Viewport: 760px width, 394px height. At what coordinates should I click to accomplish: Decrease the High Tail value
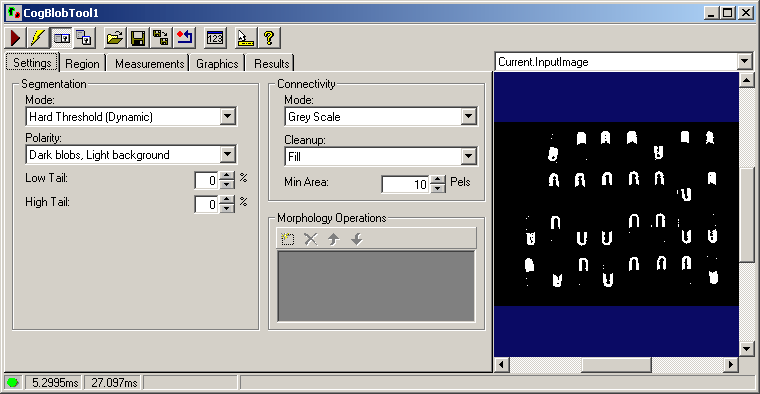tap(227, 208)
